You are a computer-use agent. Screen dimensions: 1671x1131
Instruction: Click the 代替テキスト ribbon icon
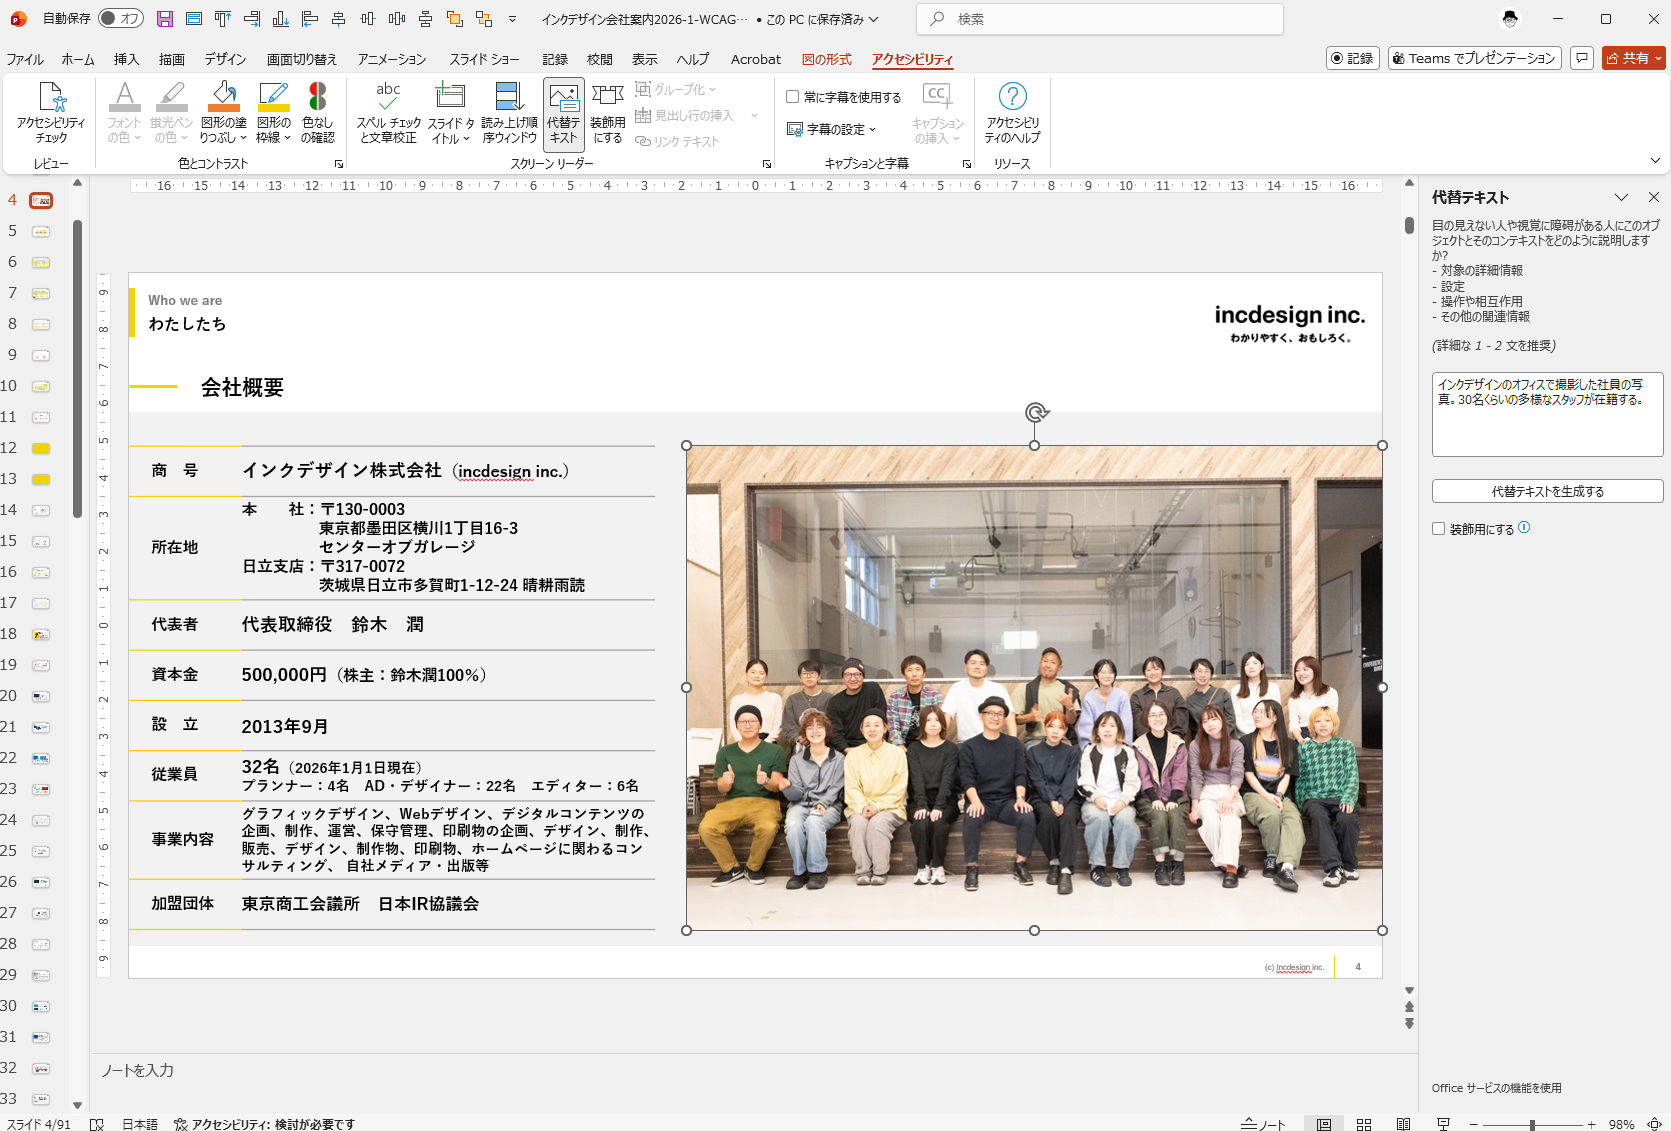point(563,112)
